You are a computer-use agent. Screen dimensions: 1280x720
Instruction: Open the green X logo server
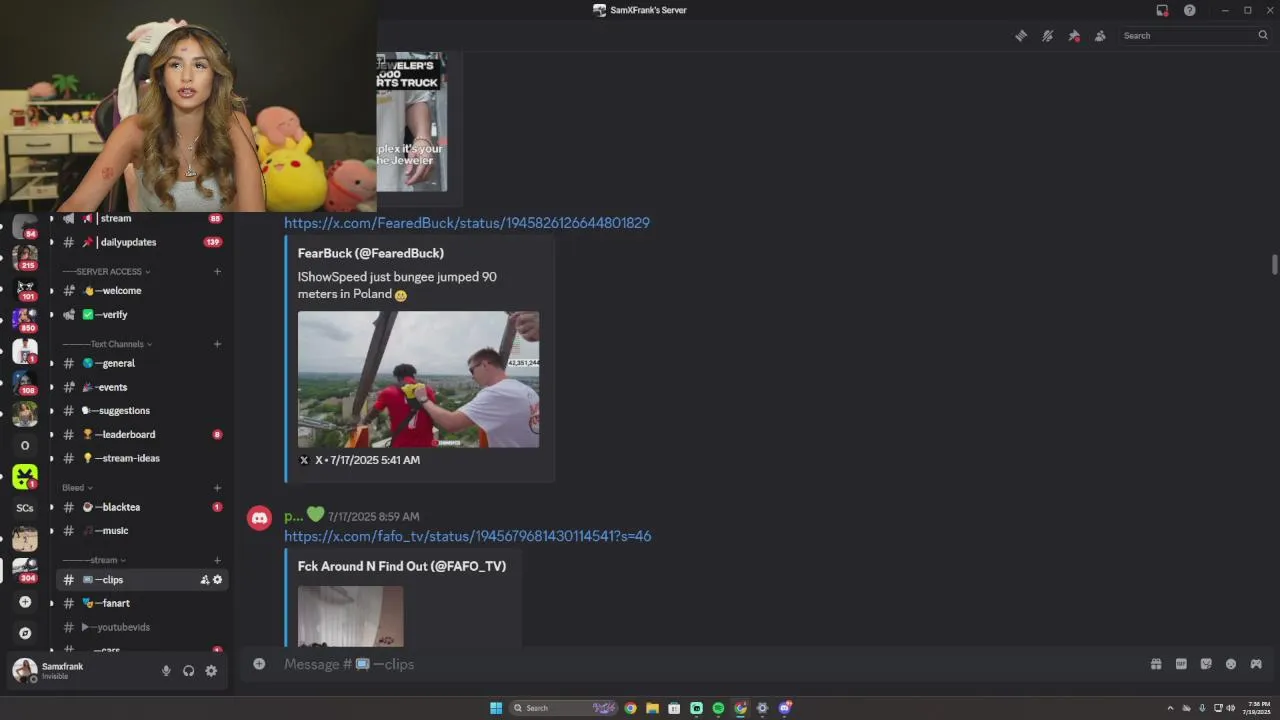[25, 476]
